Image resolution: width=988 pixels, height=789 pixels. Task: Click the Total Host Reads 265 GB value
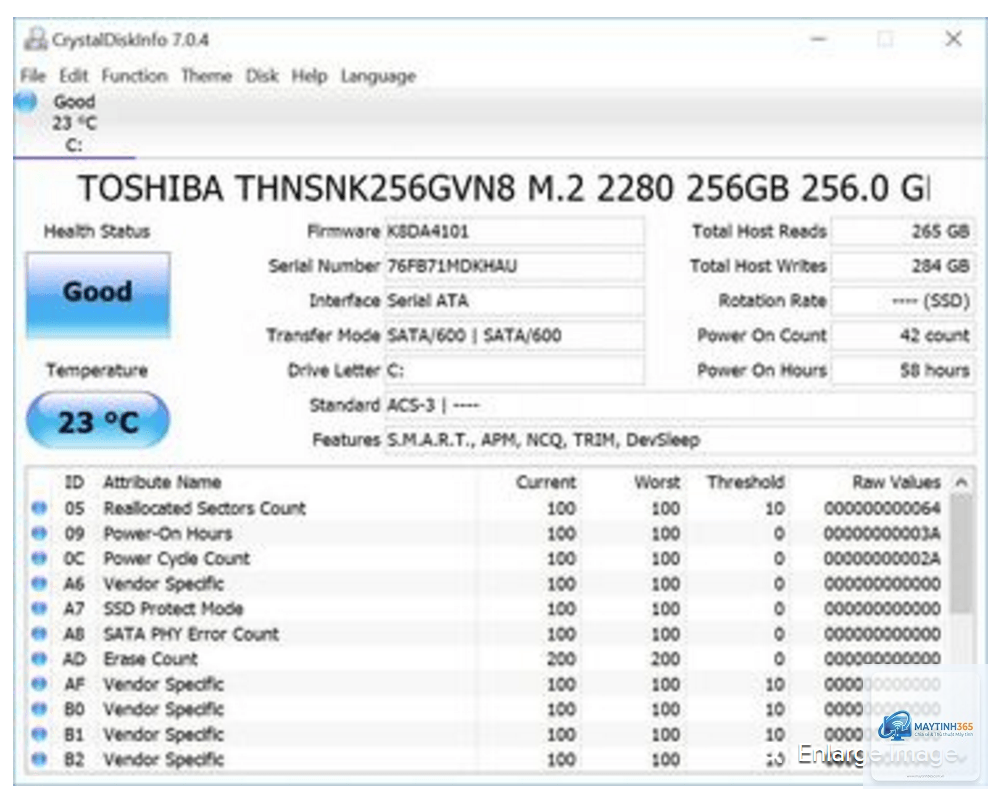point(903,232)
